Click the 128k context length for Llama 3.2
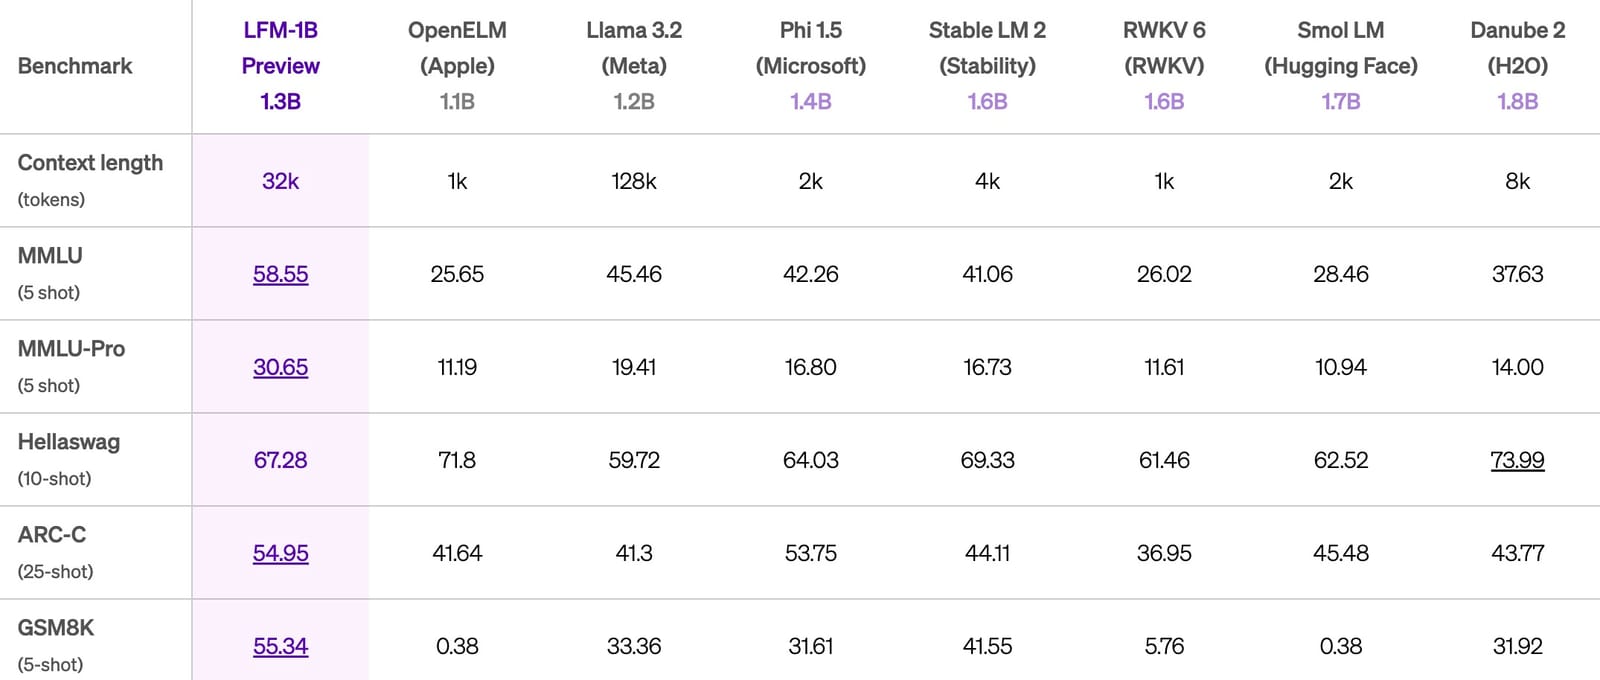 [634, 181]
